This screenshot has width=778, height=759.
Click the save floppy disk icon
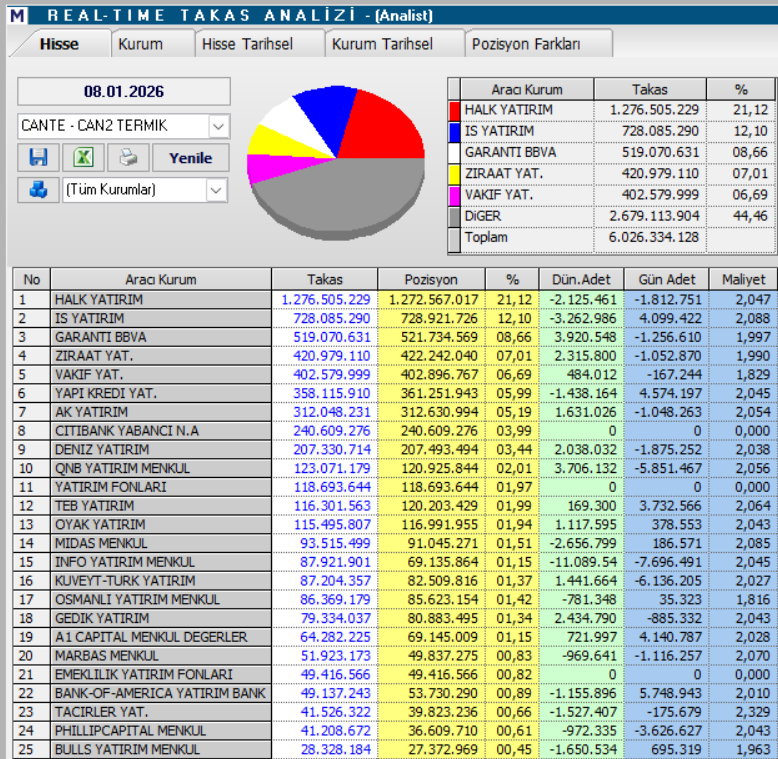pyautogui.click(x=38, y=158)
